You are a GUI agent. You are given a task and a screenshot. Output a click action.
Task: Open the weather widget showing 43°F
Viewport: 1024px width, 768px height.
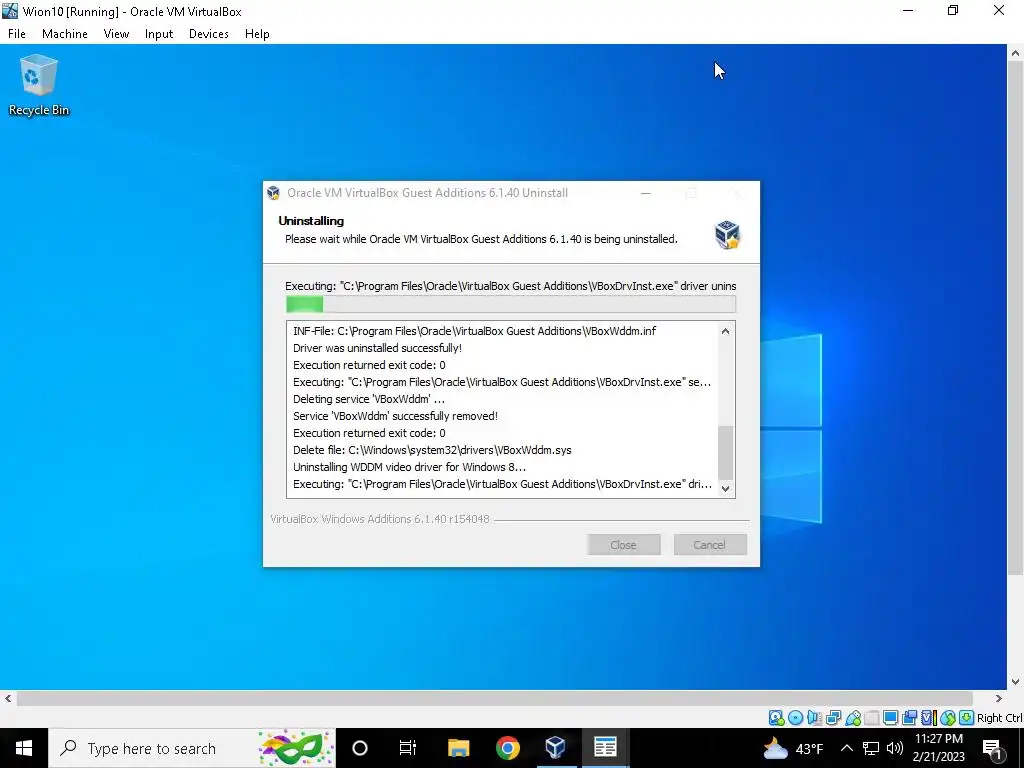[x=793, y=748]
